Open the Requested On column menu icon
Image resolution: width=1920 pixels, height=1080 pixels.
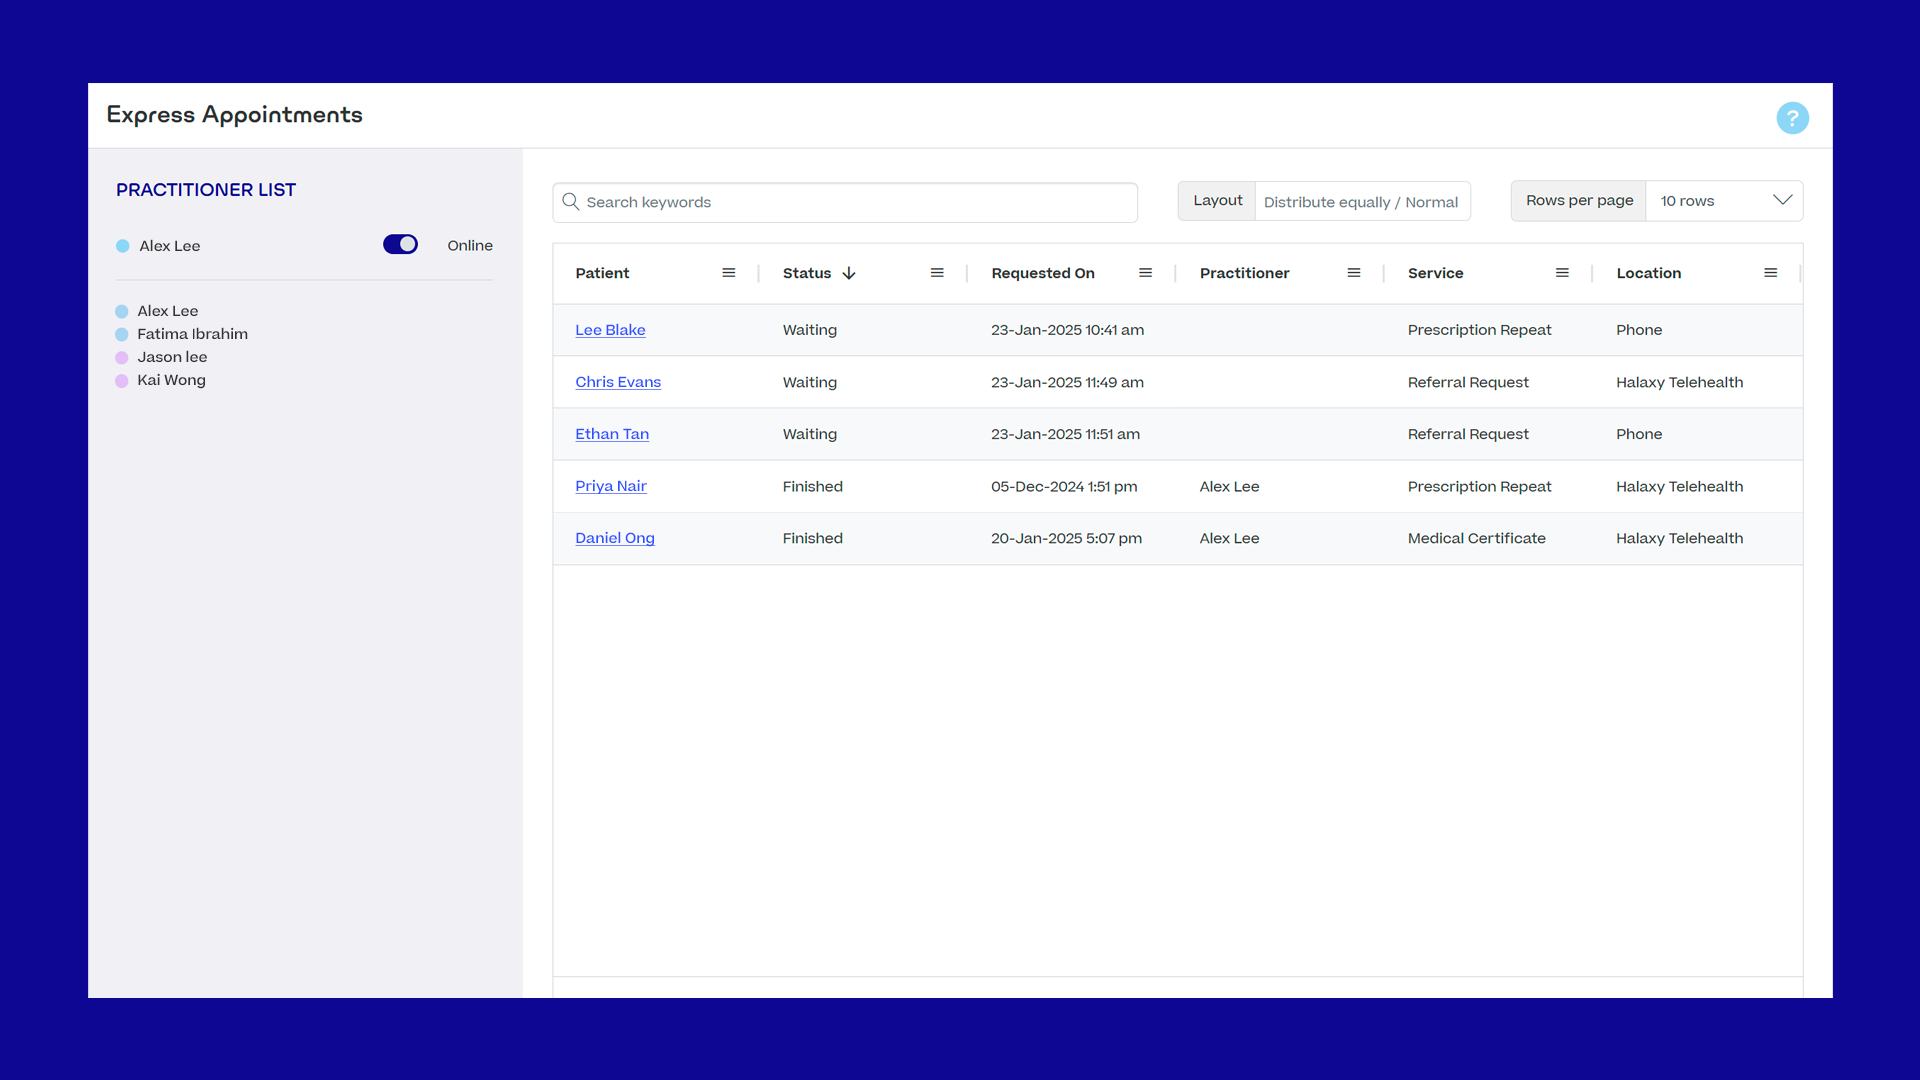pos(1146,273)
